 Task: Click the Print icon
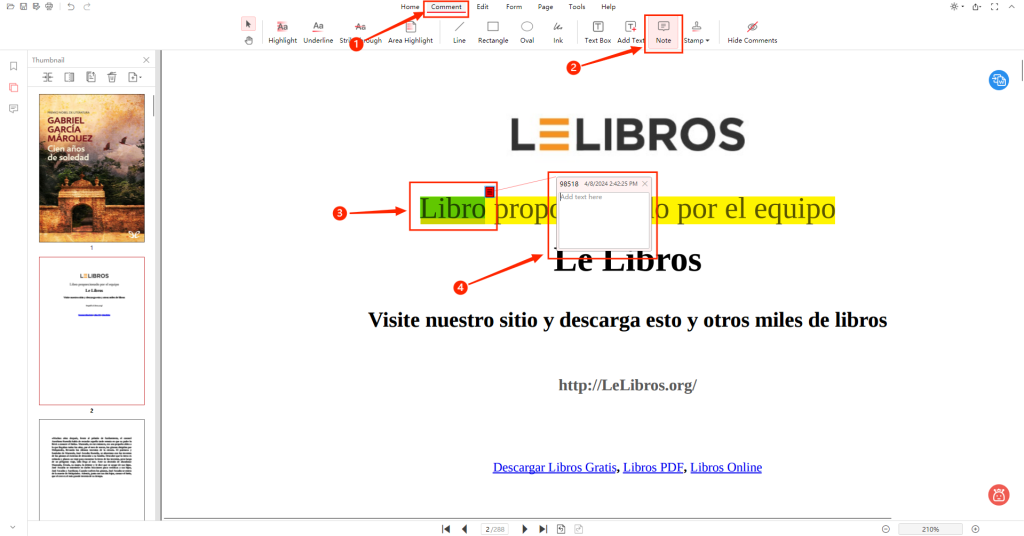click(x=50, y=7)
